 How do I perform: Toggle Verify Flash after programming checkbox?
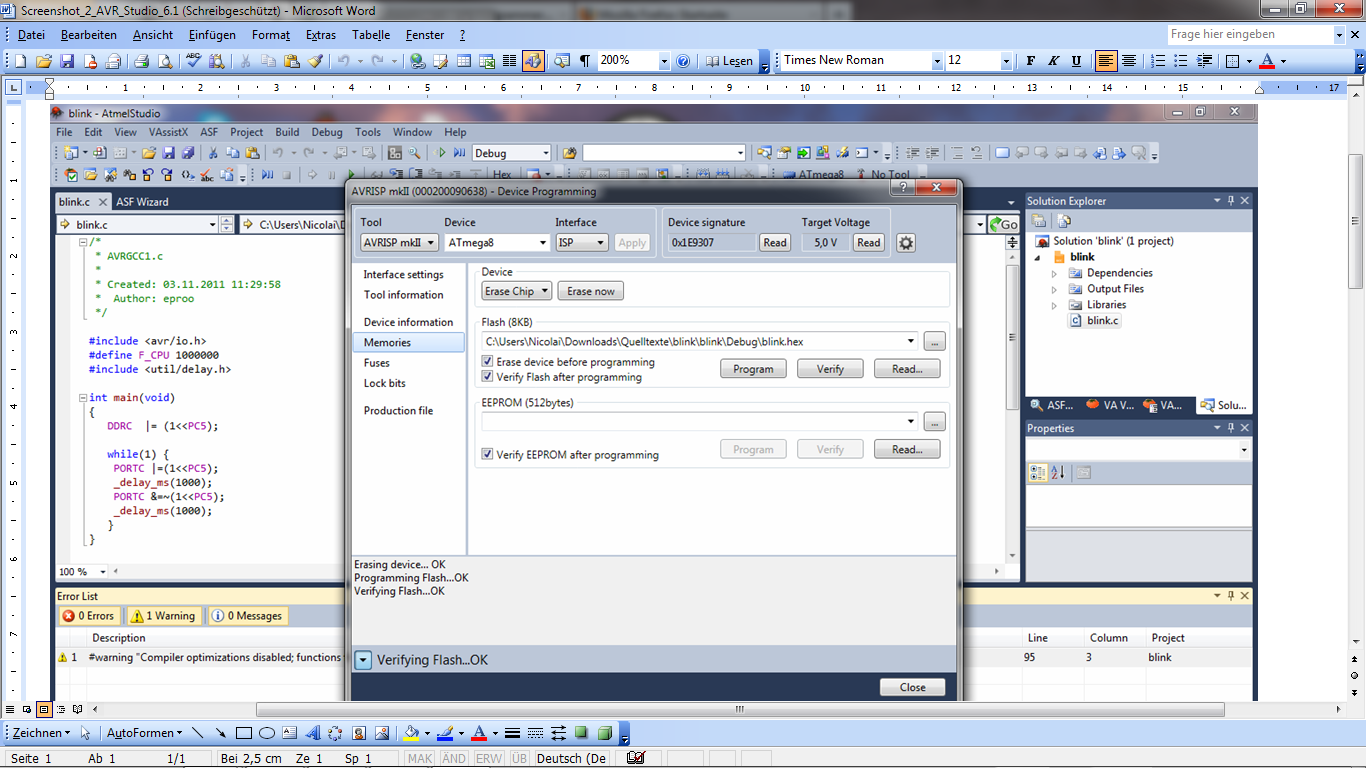click(x=488, y=377)
